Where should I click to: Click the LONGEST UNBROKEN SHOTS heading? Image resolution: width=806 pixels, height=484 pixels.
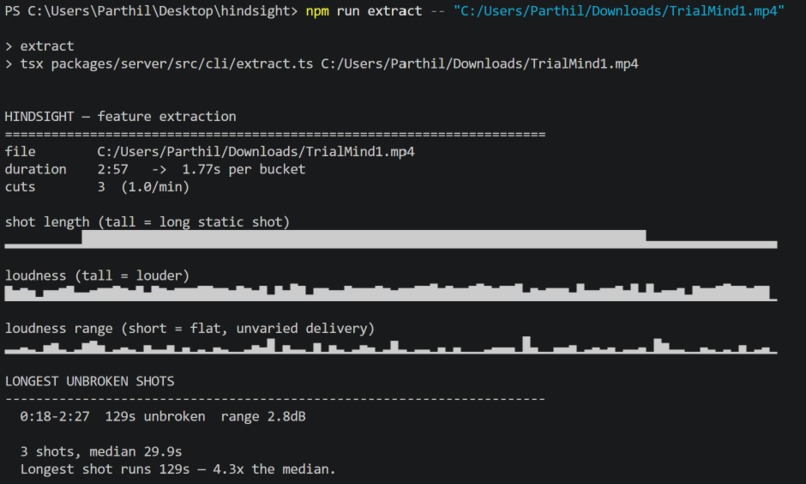(89, 381)
